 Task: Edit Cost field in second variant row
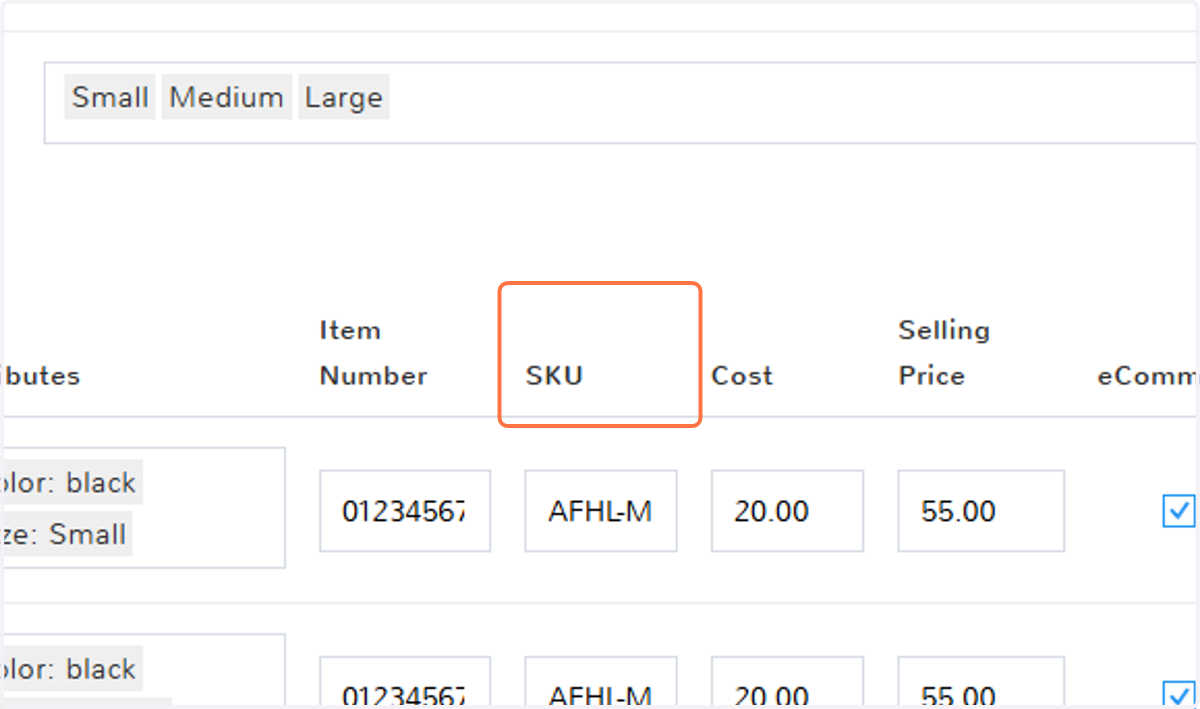pyautogui.click(x=787, y=682)
